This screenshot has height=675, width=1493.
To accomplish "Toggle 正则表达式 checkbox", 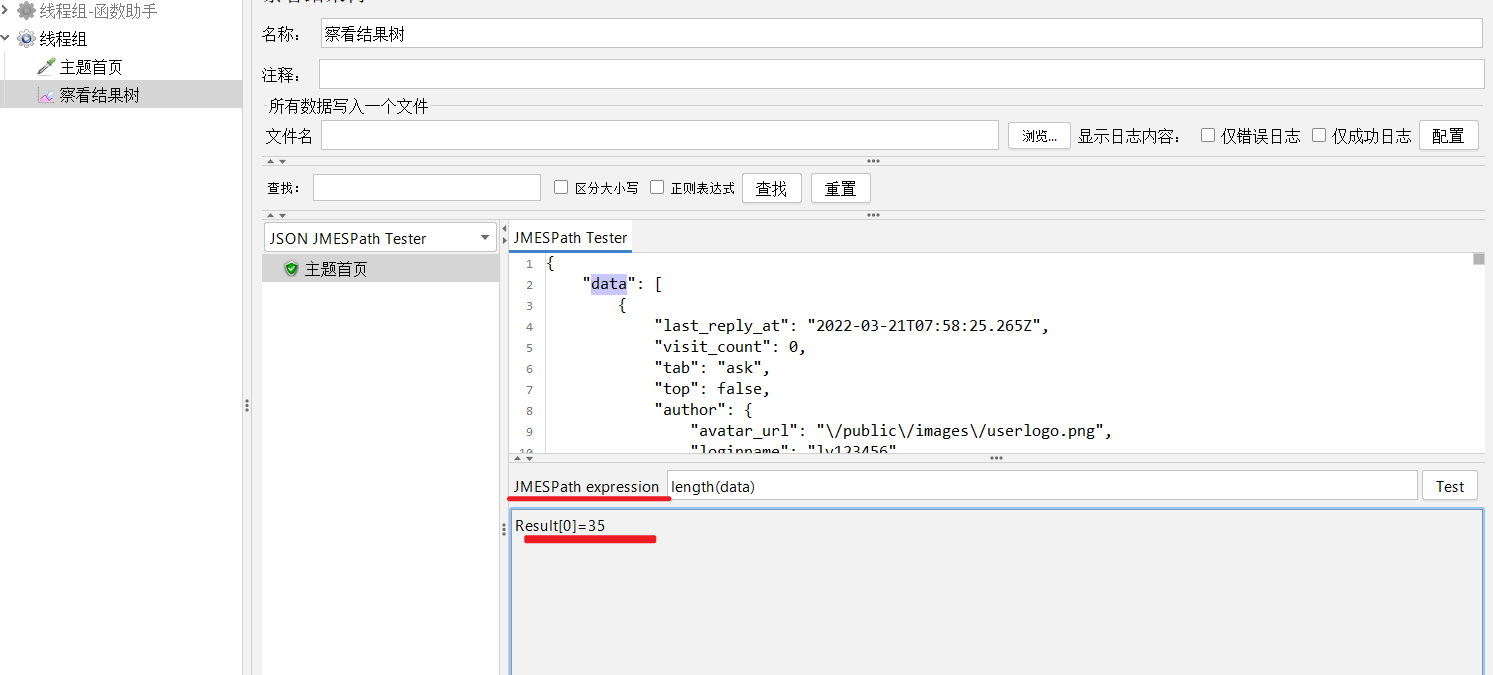I will tap(657, 187).
